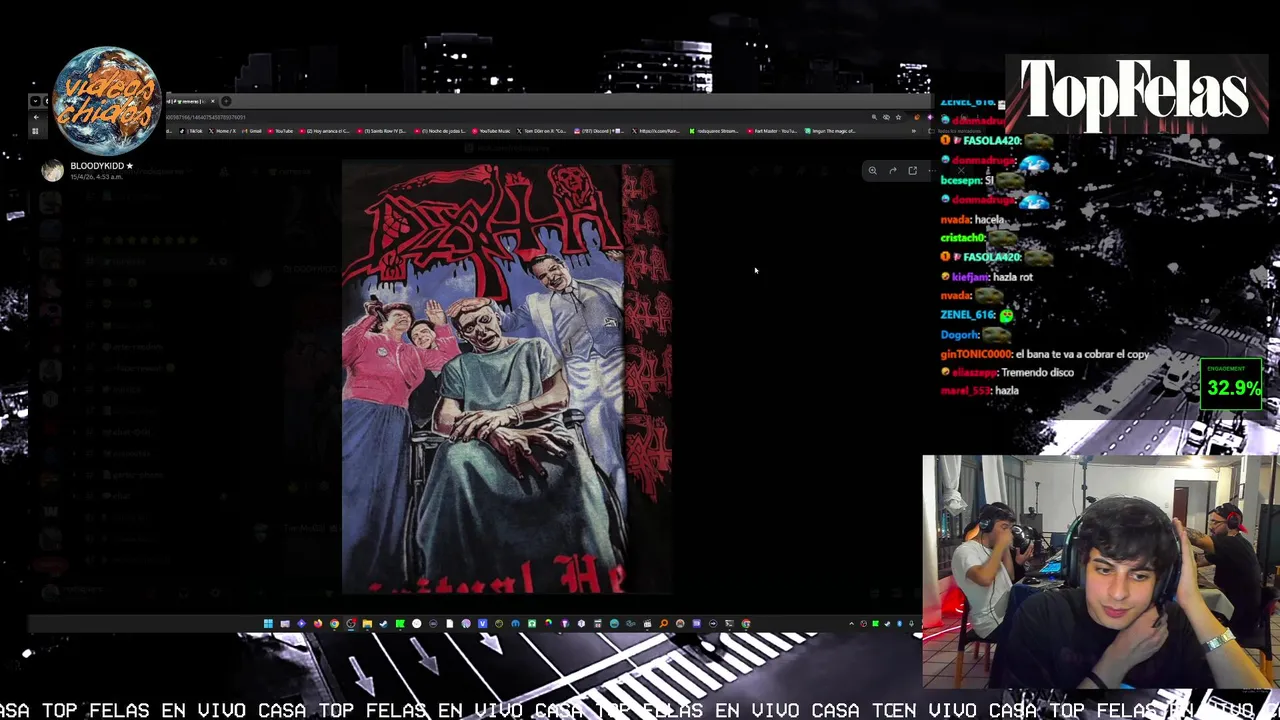The height and width of the screenshot is (720, 1280).
Task: Open the Gmail bookmark
Action: pyautogui.click(x=252, y=131)
